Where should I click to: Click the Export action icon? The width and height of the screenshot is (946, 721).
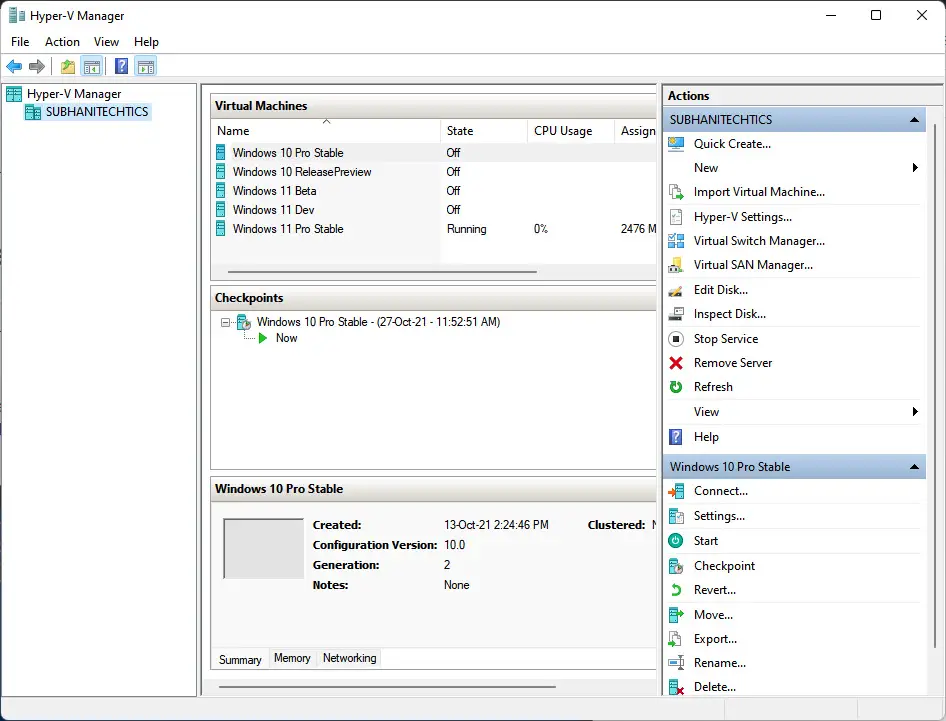pyautogui.click(x=676, y=639)
